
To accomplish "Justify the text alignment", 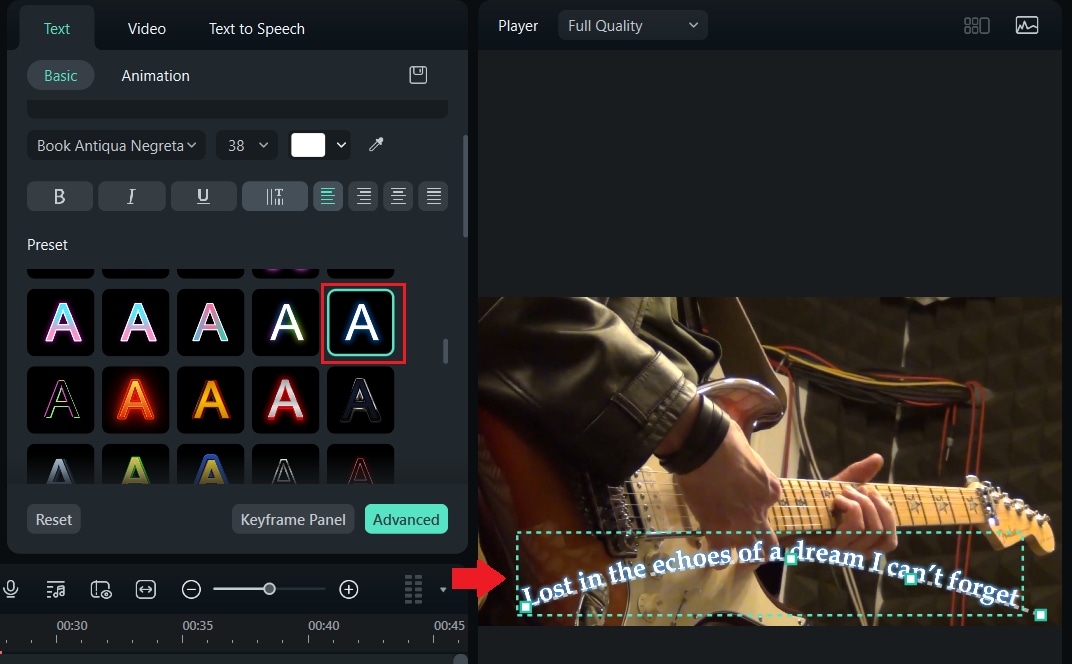I will click(x=433, y=196).
